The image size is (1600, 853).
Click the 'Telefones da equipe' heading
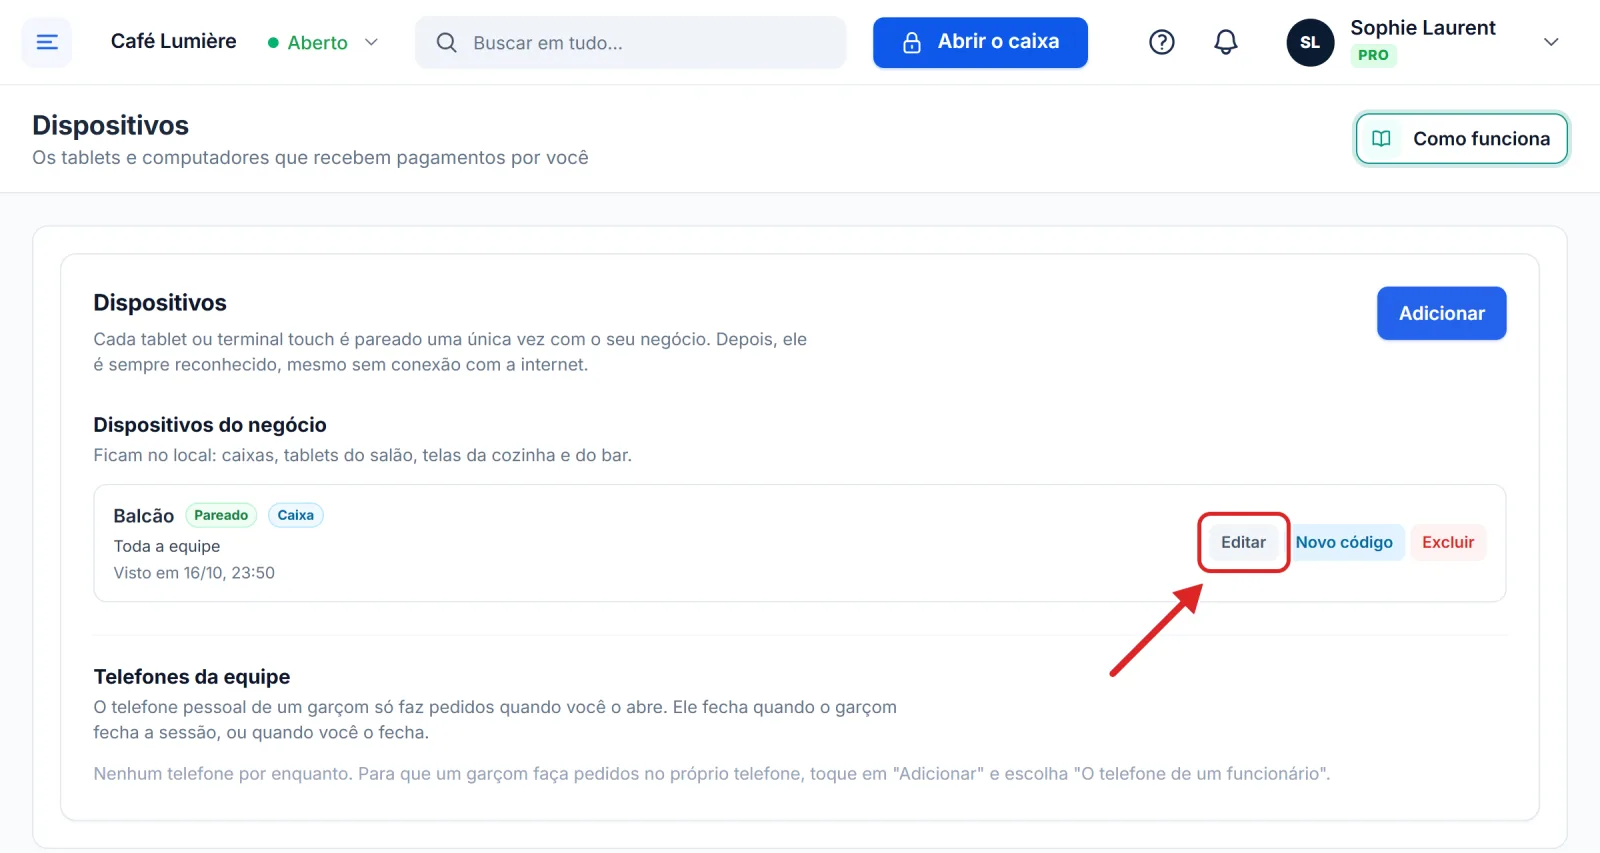click(x=192, y=677)
